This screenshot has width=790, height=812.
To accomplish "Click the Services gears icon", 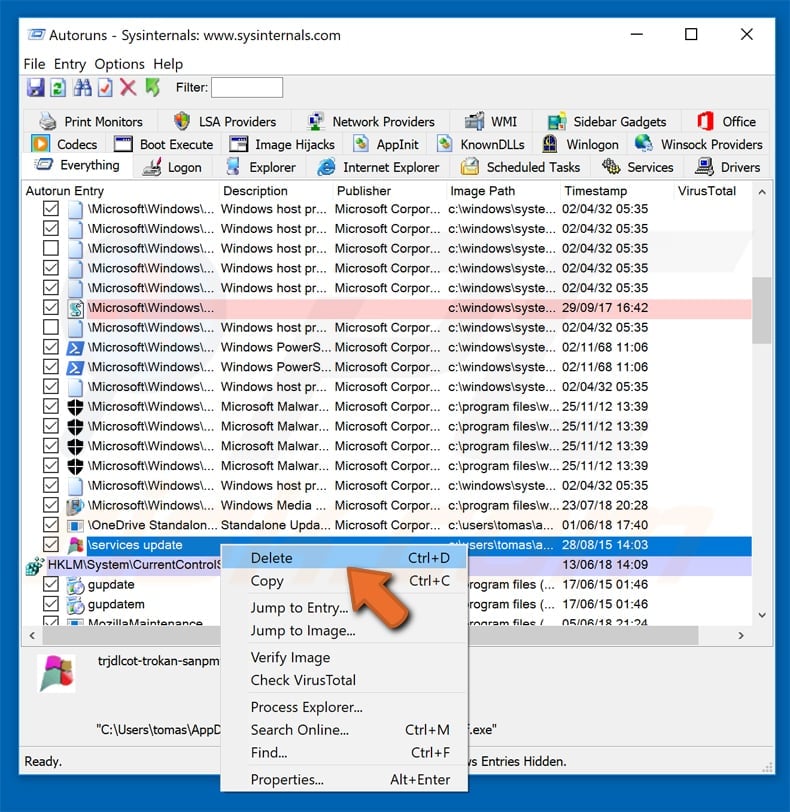I will 611,167.
